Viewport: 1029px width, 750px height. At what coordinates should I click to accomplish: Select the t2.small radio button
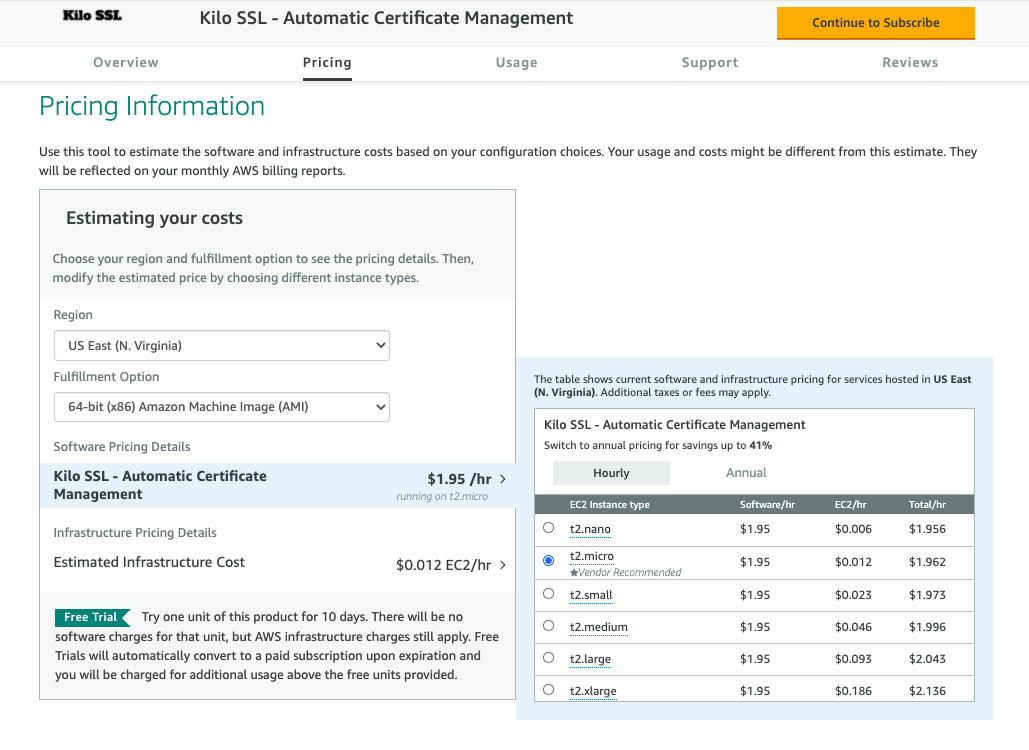(x=548, y=594)
